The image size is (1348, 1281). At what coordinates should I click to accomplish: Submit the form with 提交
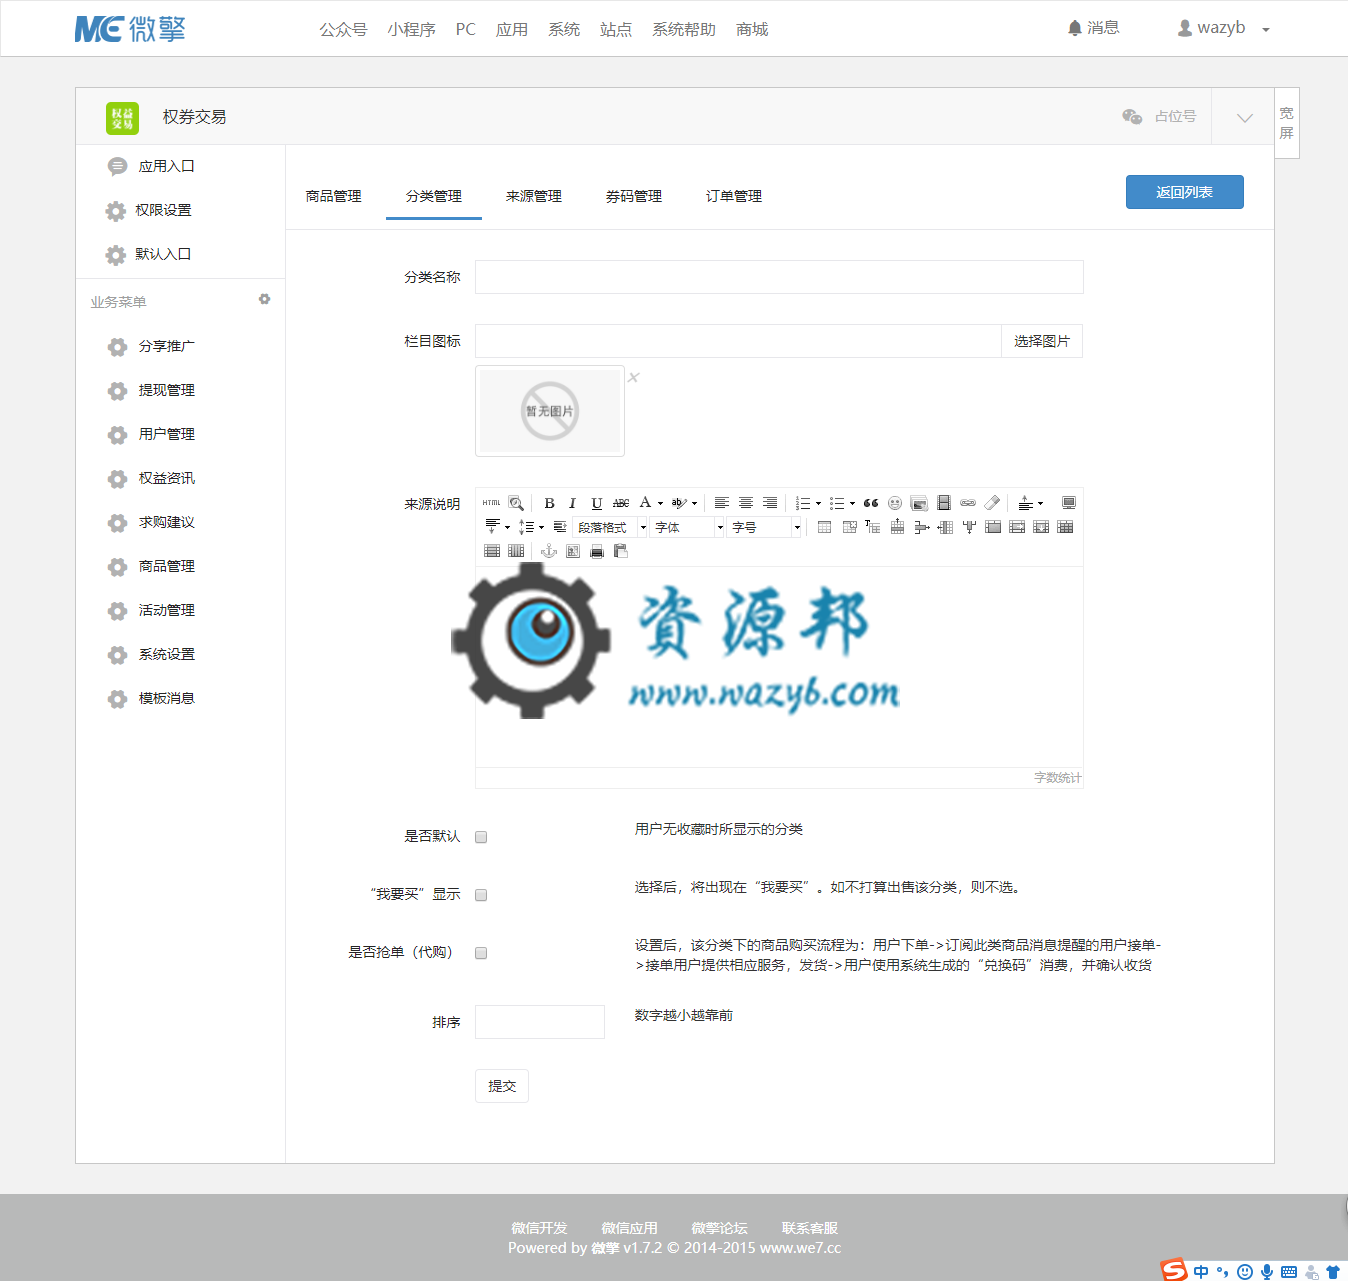pyautogui.click(x=502, y=1086)
